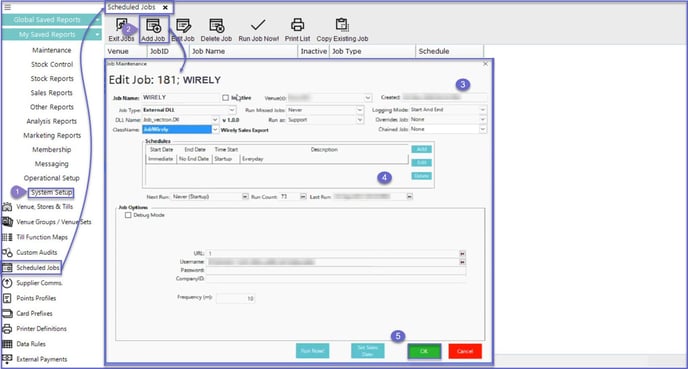Click the Password input field

click(336, 270)
